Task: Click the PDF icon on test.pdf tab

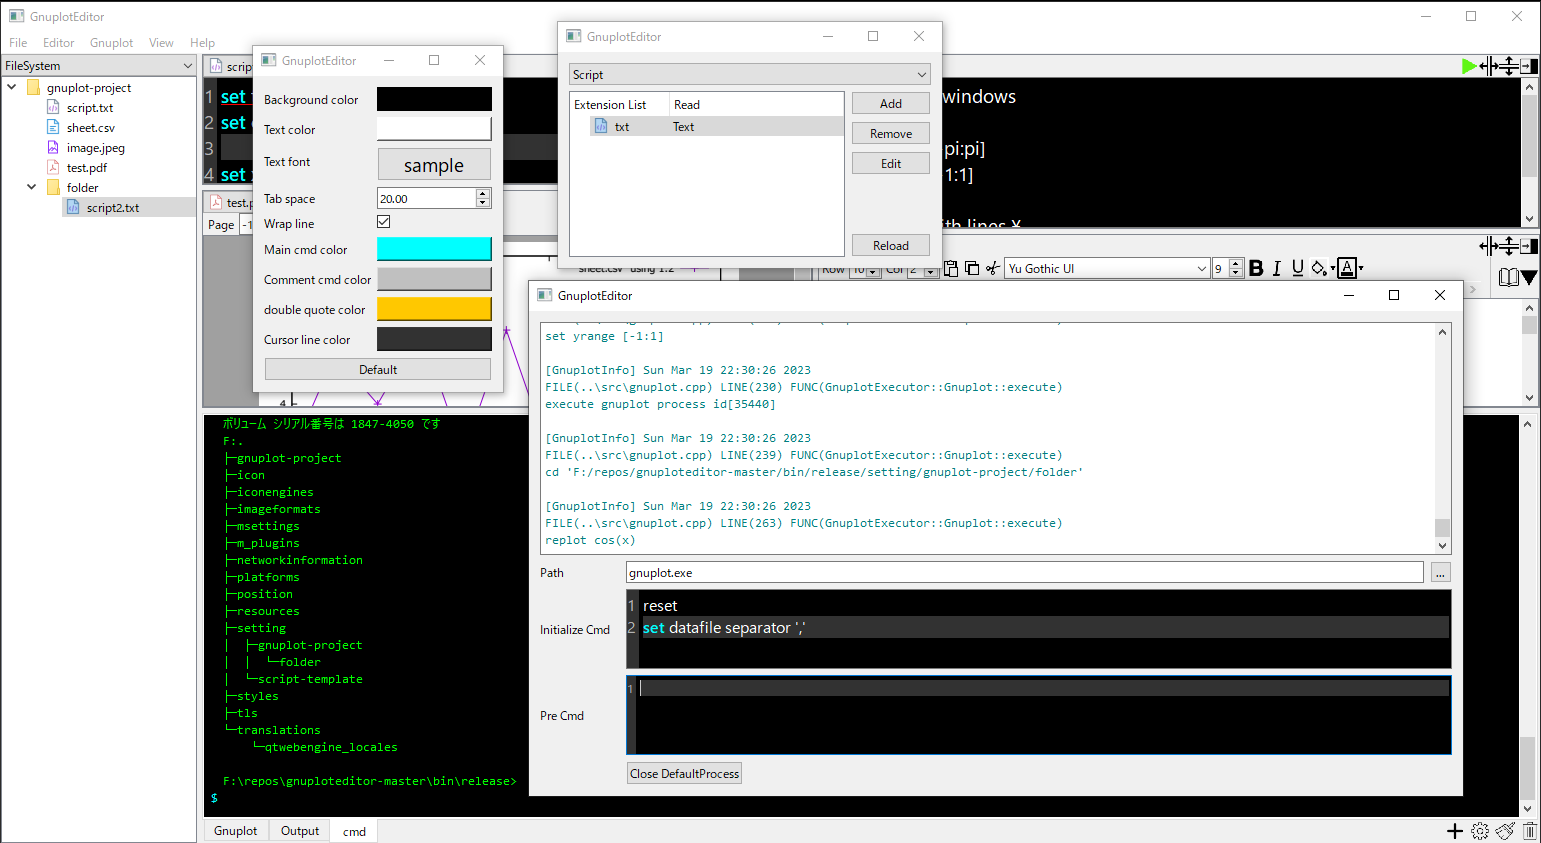Action: pyautogui.click(x=216, y=202)
